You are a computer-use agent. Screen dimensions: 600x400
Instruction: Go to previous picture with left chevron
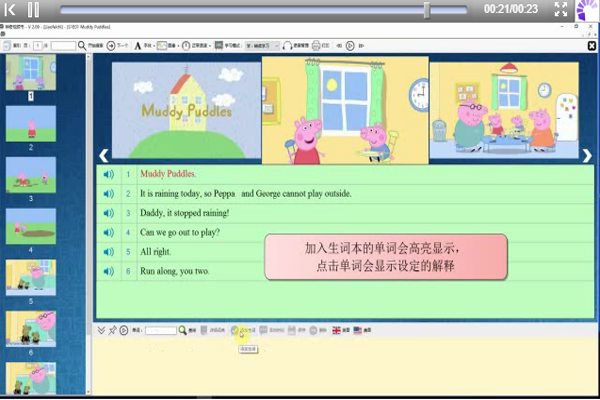coord(103,155)
